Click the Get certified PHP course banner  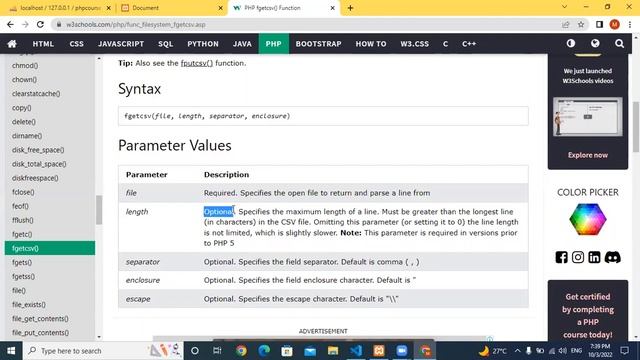(588, 311)
